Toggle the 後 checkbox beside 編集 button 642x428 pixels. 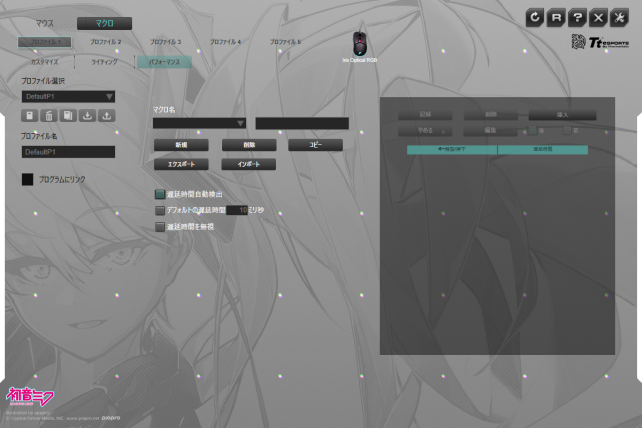(532, 131)
